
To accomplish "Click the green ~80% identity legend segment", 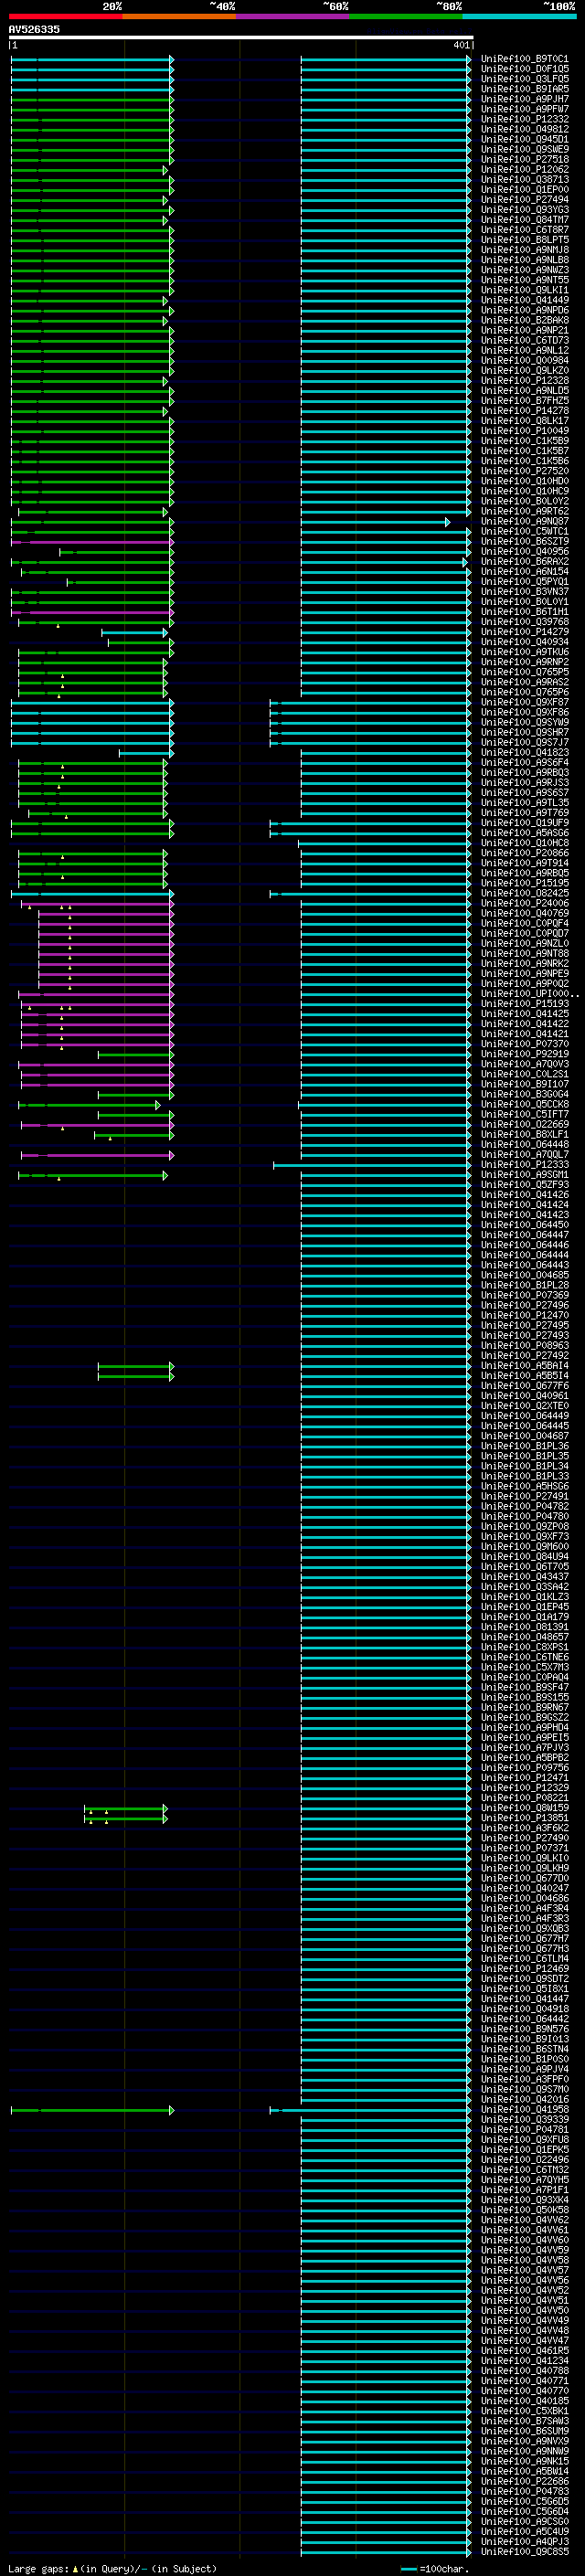I will (406, 16).
